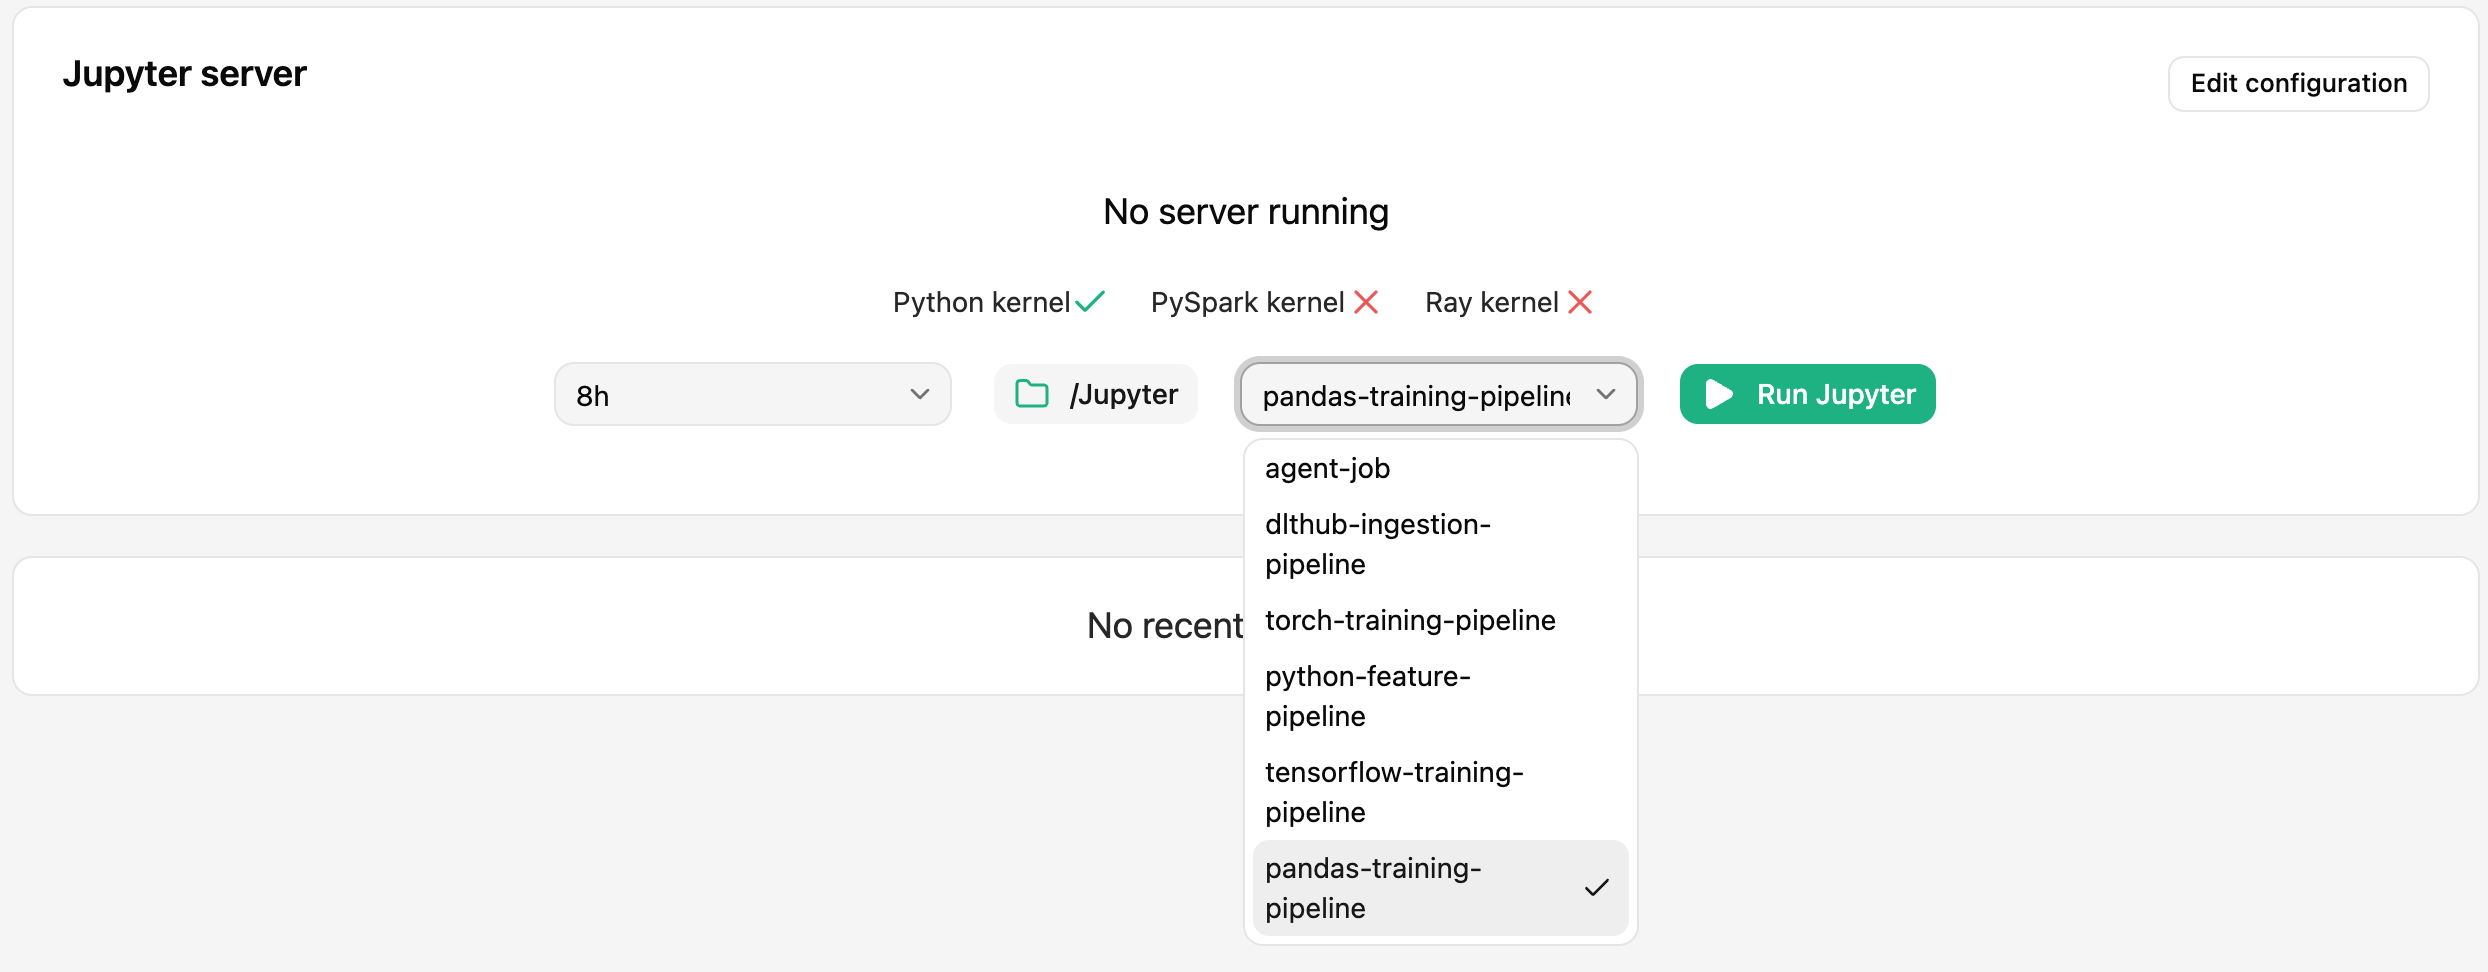Click the PySpark kernel label
Viewport: 2488px width, 972px height.
tap(1247, 302)
